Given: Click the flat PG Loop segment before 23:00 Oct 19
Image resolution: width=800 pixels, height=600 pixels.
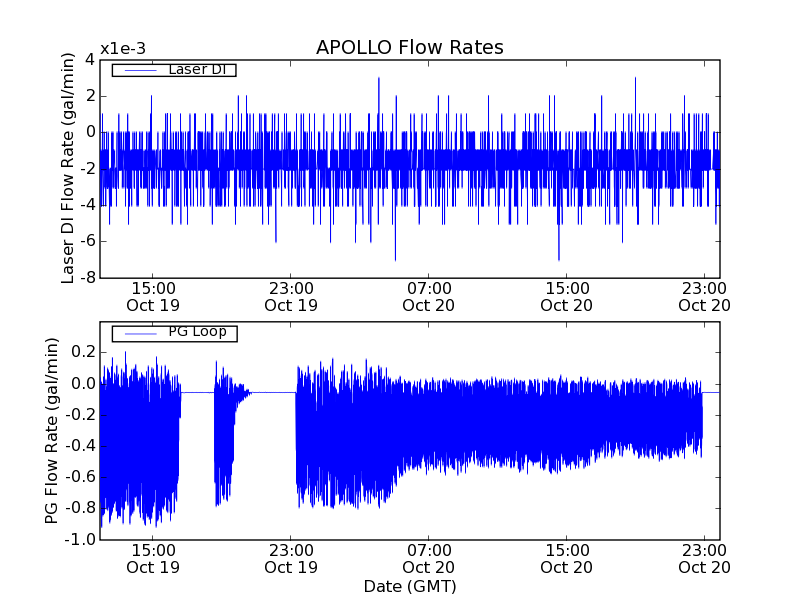Looking at the screenshot, I should tap(272, 392).
